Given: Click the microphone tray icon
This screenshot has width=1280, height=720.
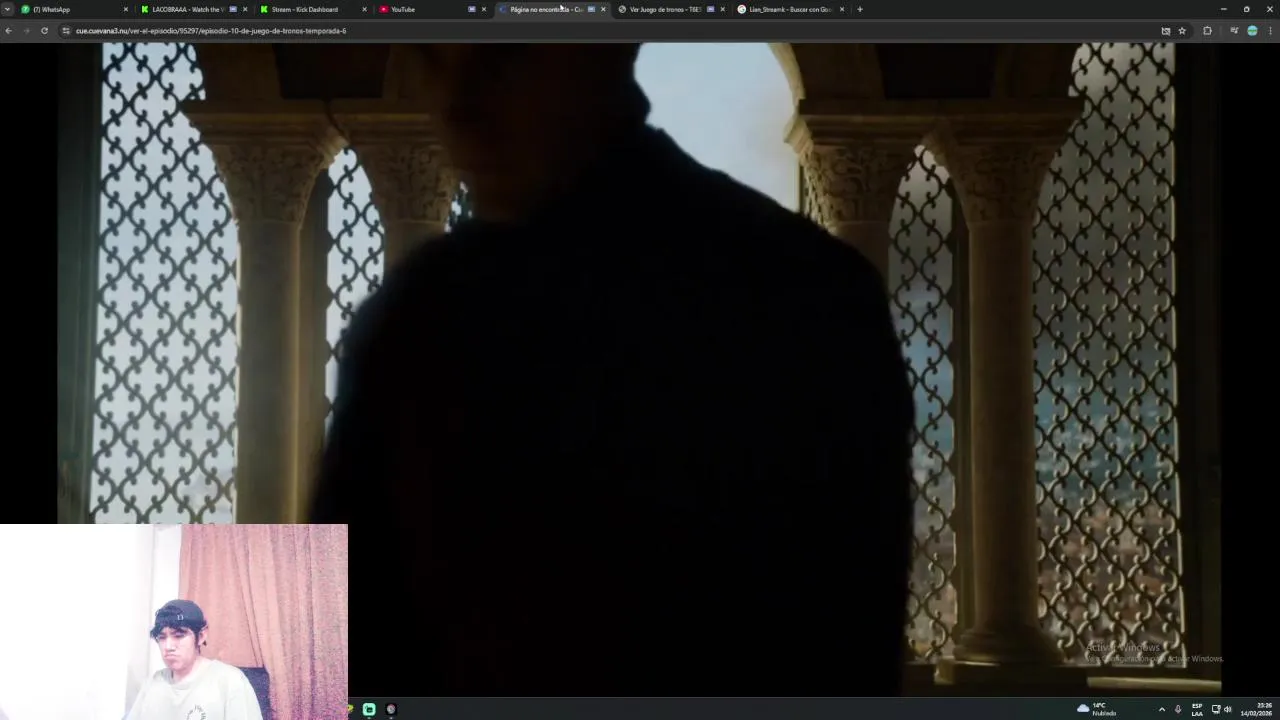Looking at the screenshot, I should tap(1178, 709).
